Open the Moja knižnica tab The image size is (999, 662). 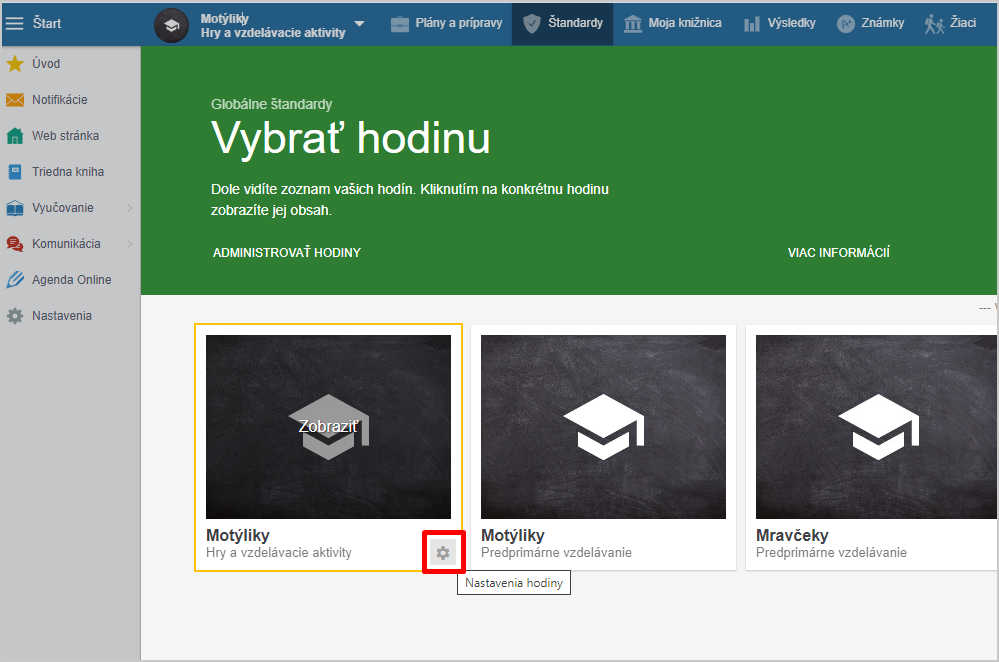(672, 24)
